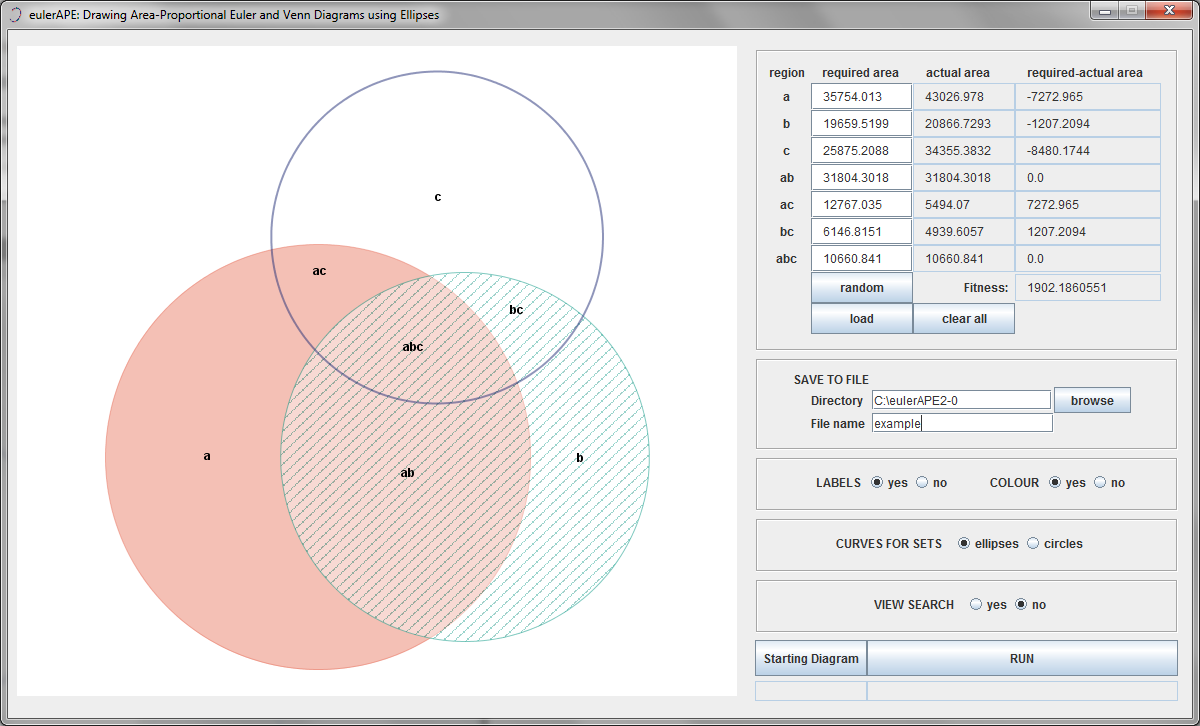Select COLOUR no radio button
The image size is (1200, 726).
(x=1100, y=482)
